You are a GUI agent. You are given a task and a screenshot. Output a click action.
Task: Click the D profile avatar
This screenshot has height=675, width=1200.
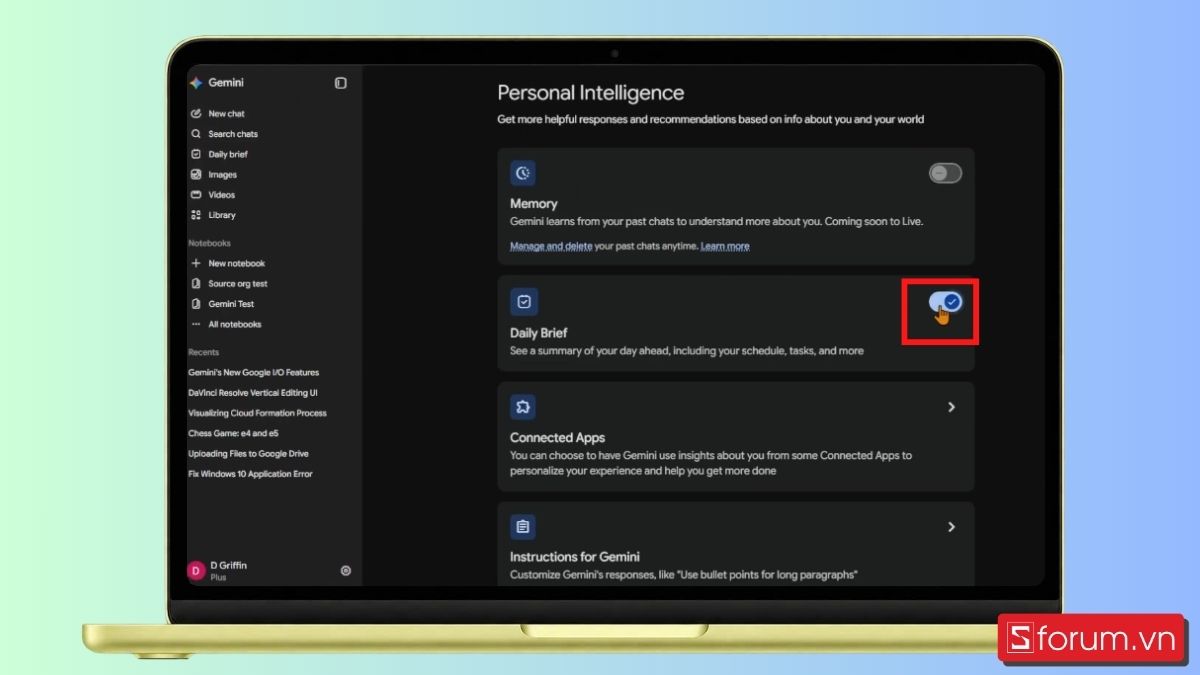[196, 571]
